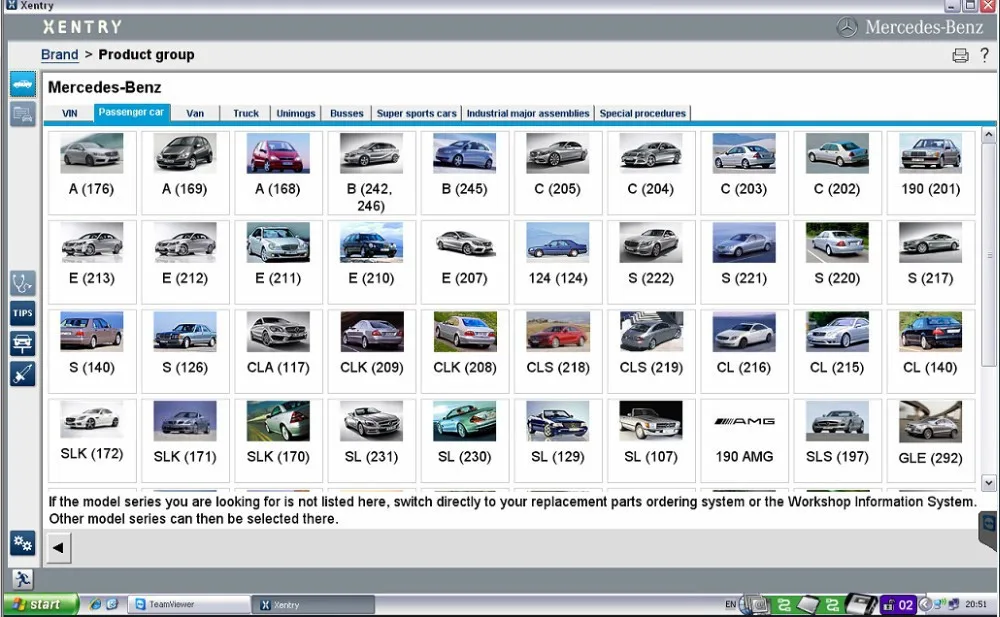Choose the 124 (124) model

click(557, 262)
